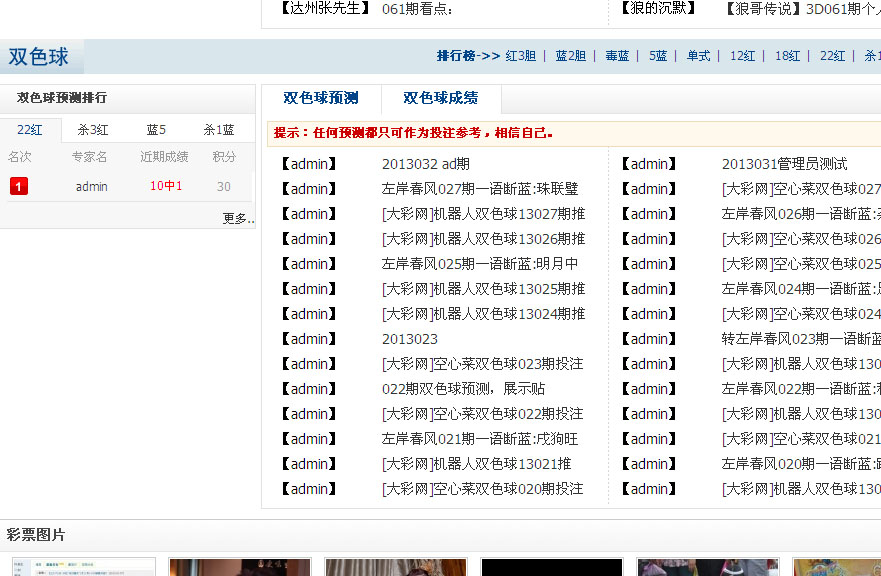Open 左岸春风022期一语断蓝 post in right column
The image size is (881, 576).
click(801, 389)
